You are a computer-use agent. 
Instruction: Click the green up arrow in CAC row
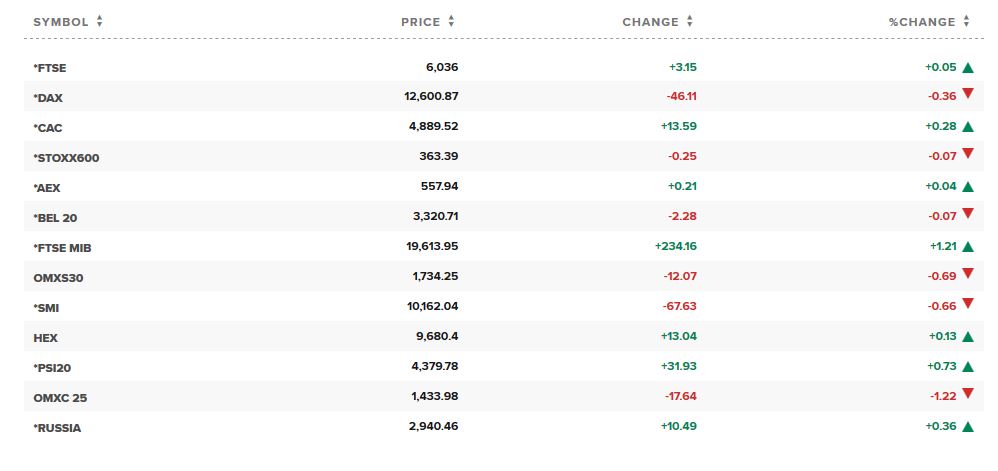pos(968,127)
